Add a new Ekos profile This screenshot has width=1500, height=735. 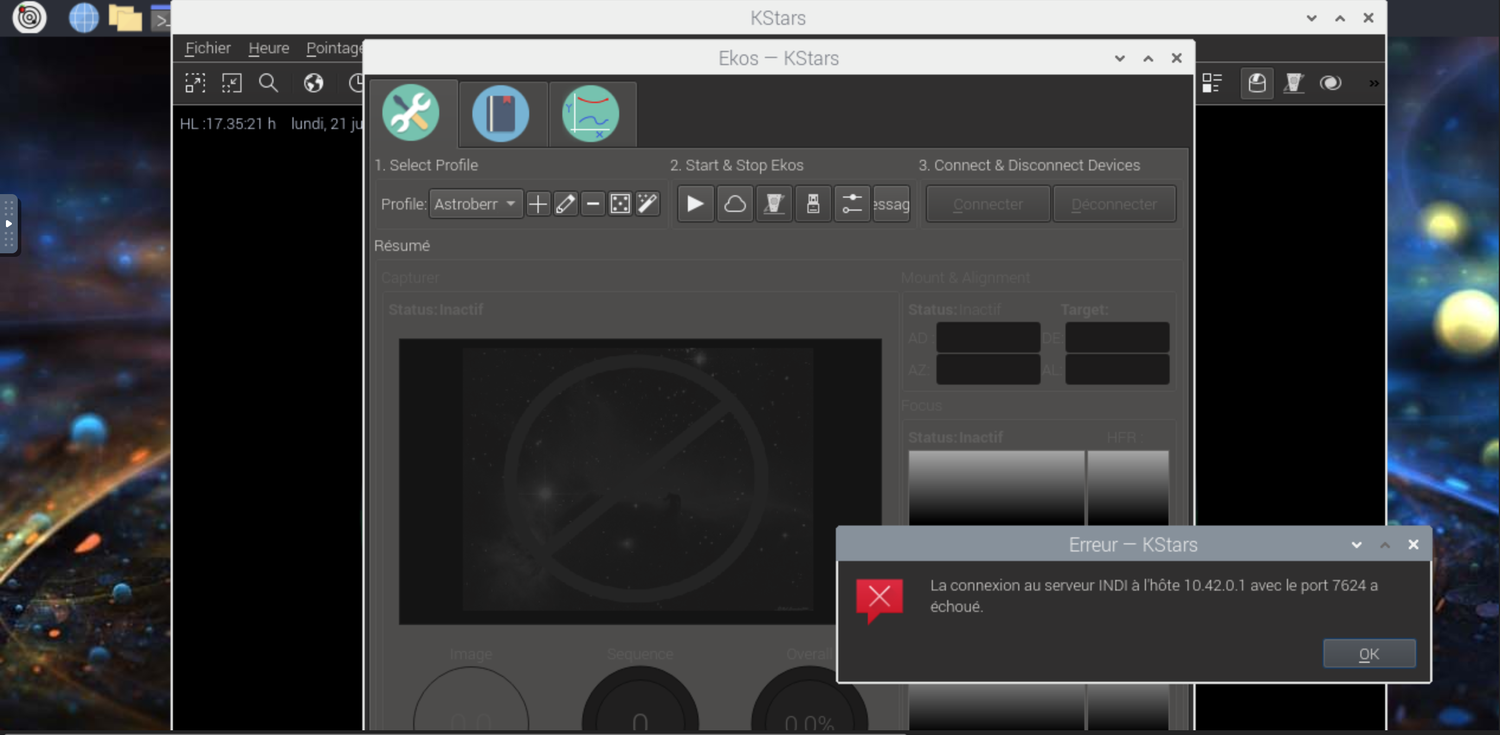(538, 204)
